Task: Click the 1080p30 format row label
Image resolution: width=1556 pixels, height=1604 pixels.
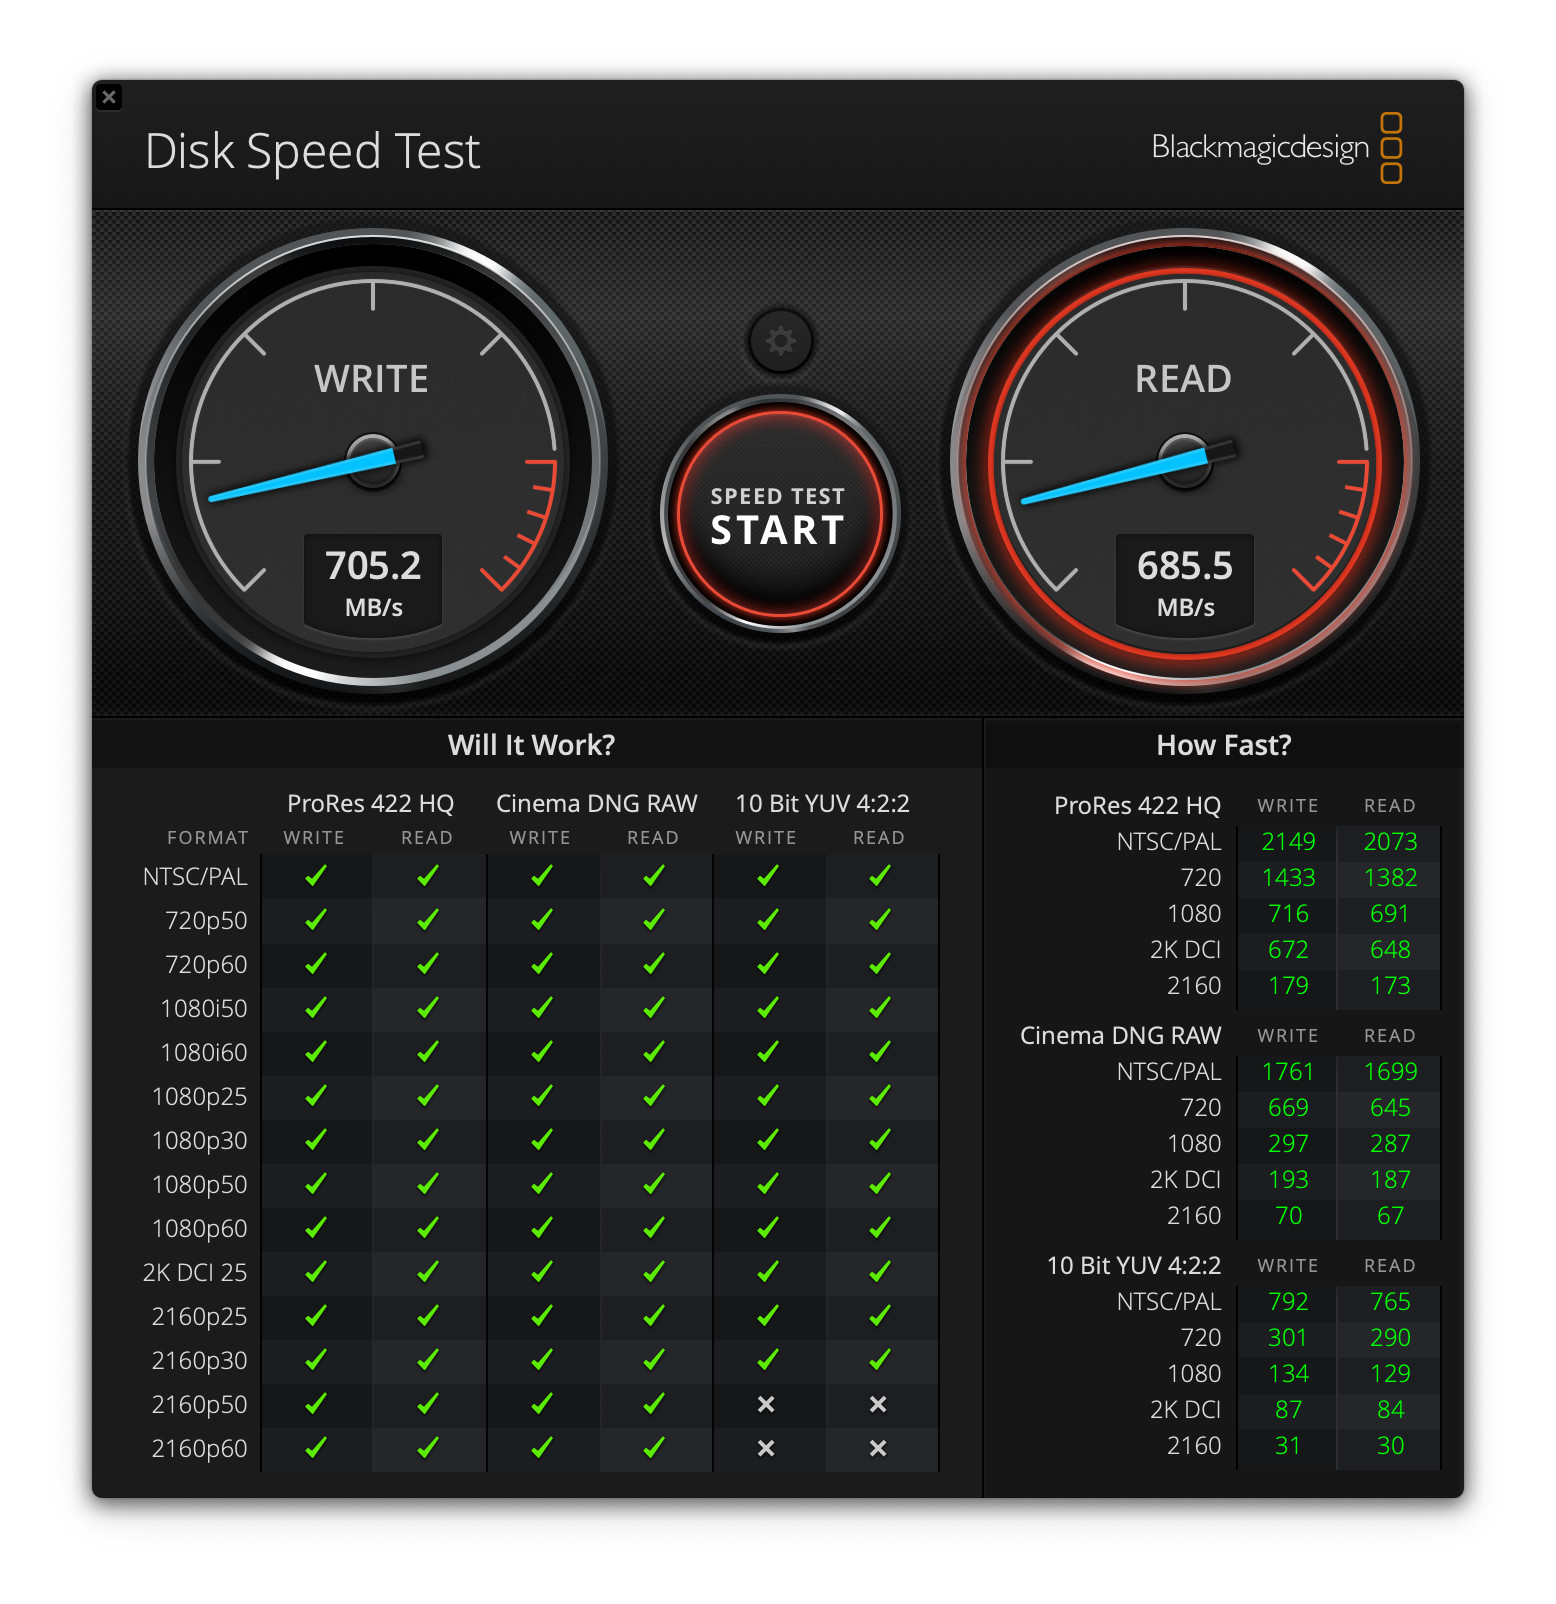Action: [x=199, y=1141]
